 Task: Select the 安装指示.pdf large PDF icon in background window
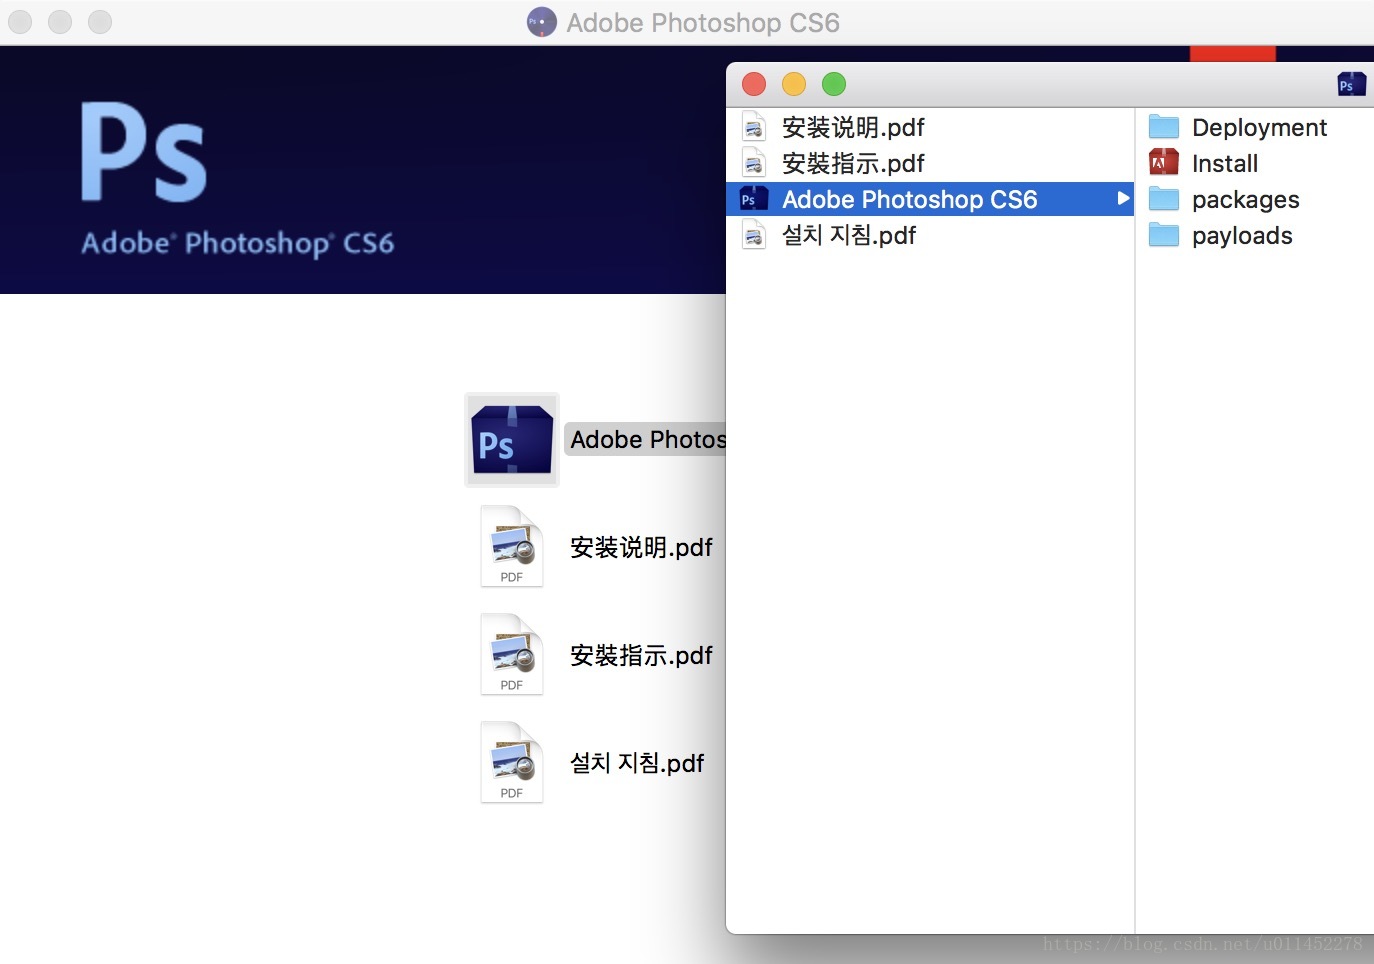[512, 654]
